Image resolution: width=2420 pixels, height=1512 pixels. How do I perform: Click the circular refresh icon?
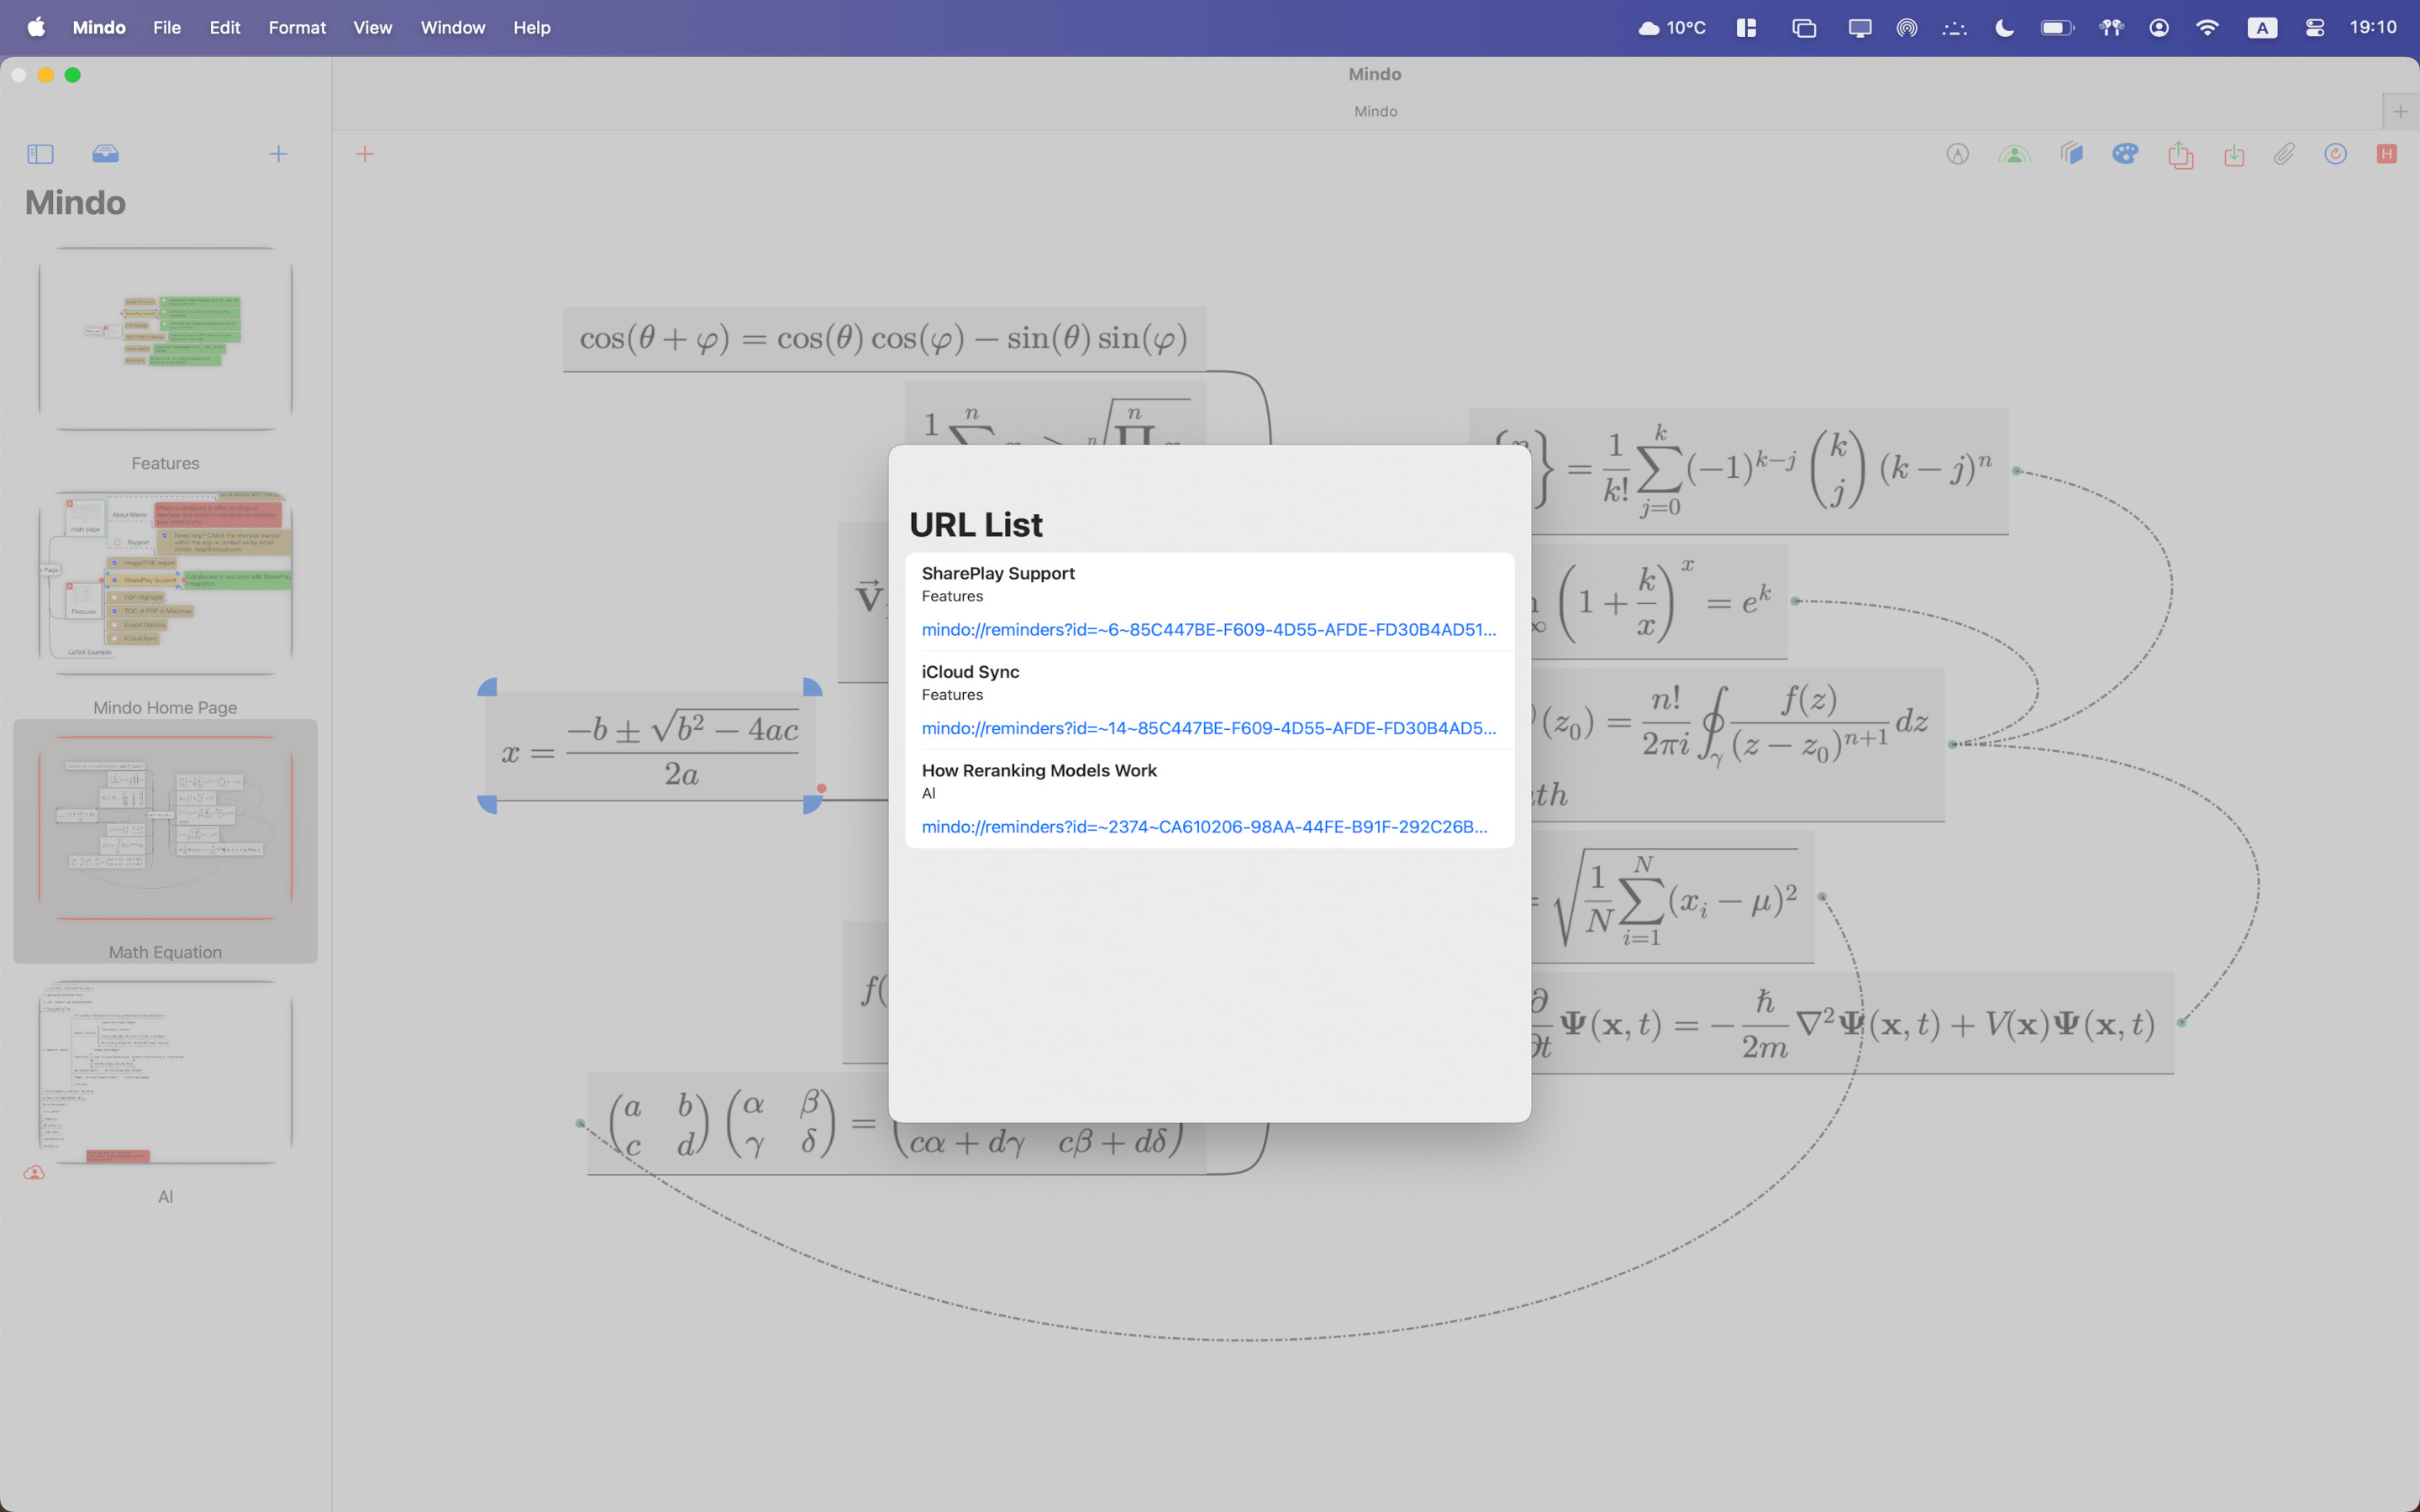[2335, 154]
